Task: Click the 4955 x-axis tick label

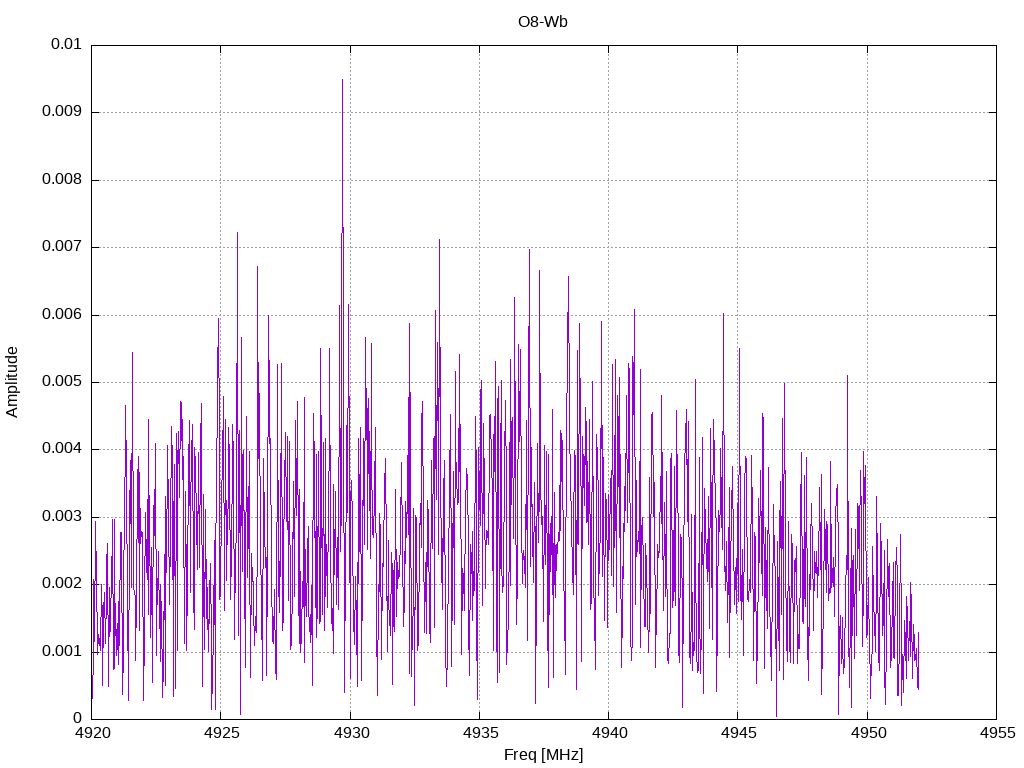Action: click(x=997, y=733)
